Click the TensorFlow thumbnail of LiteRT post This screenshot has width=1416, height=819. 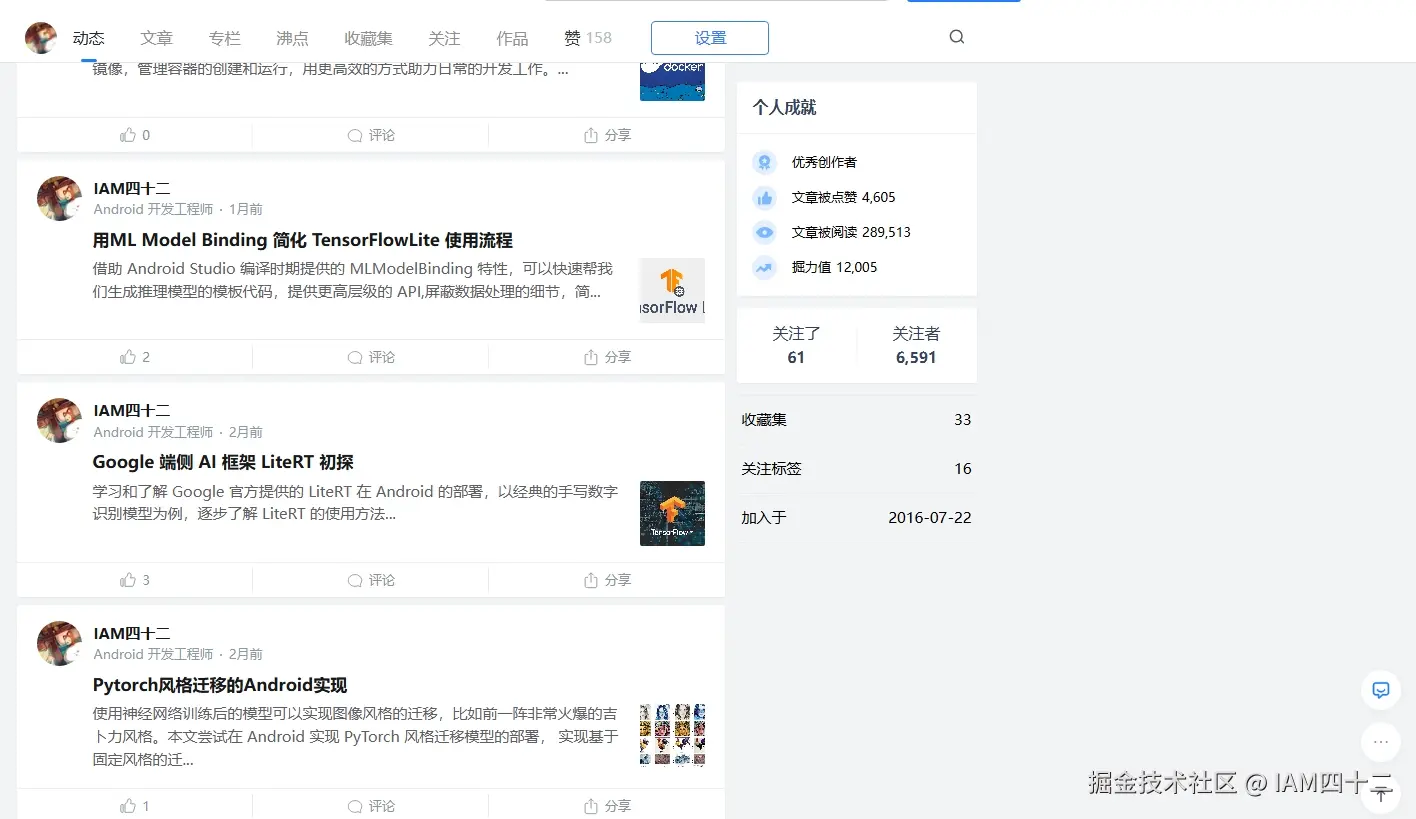(x=672, y=513)
